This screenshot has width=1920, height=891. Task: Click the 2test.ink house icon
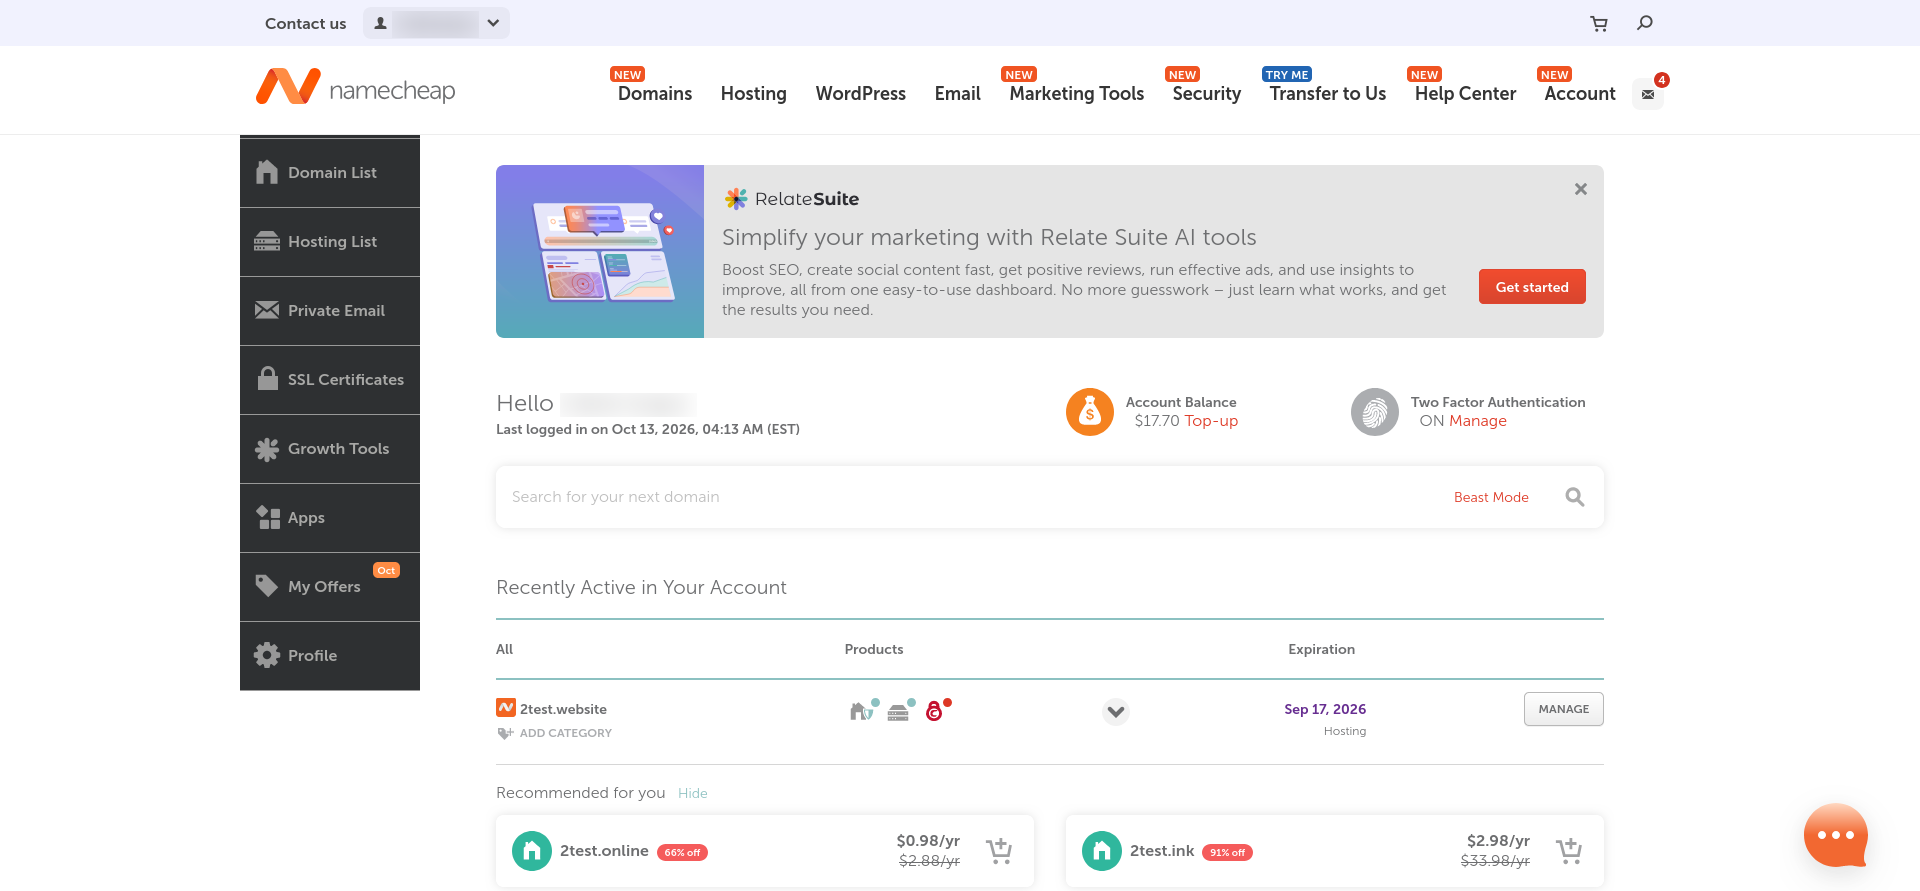point(1102,851)
